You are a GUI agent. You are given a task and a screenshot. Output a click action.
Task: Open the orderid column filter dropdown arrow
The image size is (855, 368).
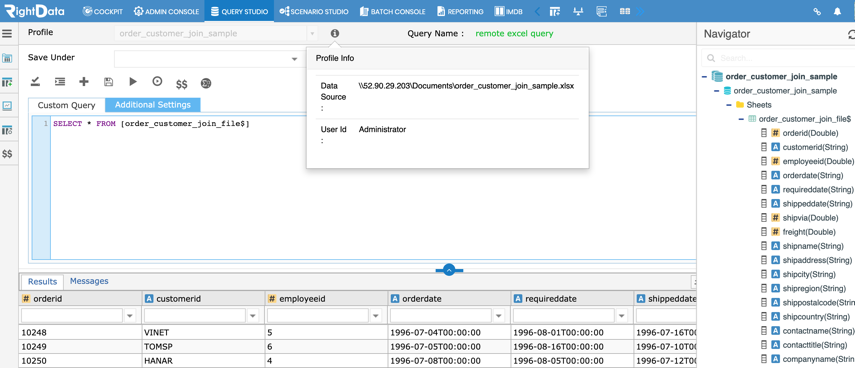click(130, 316)
